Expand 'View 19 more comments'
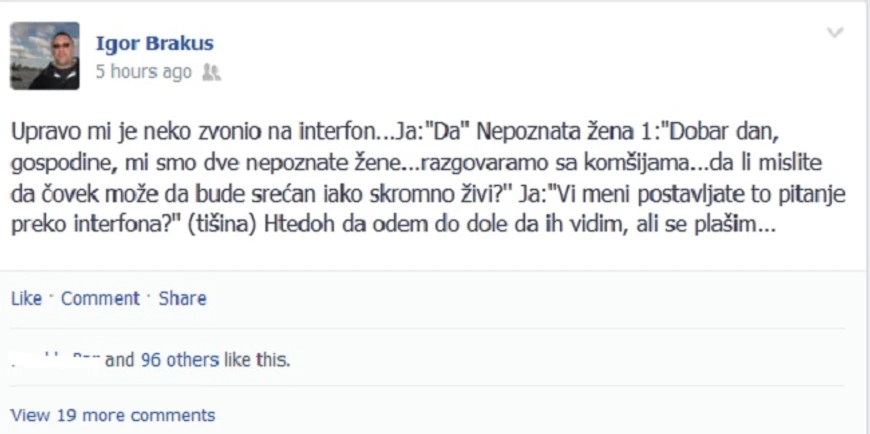870x434 pixels. (113, 415)
